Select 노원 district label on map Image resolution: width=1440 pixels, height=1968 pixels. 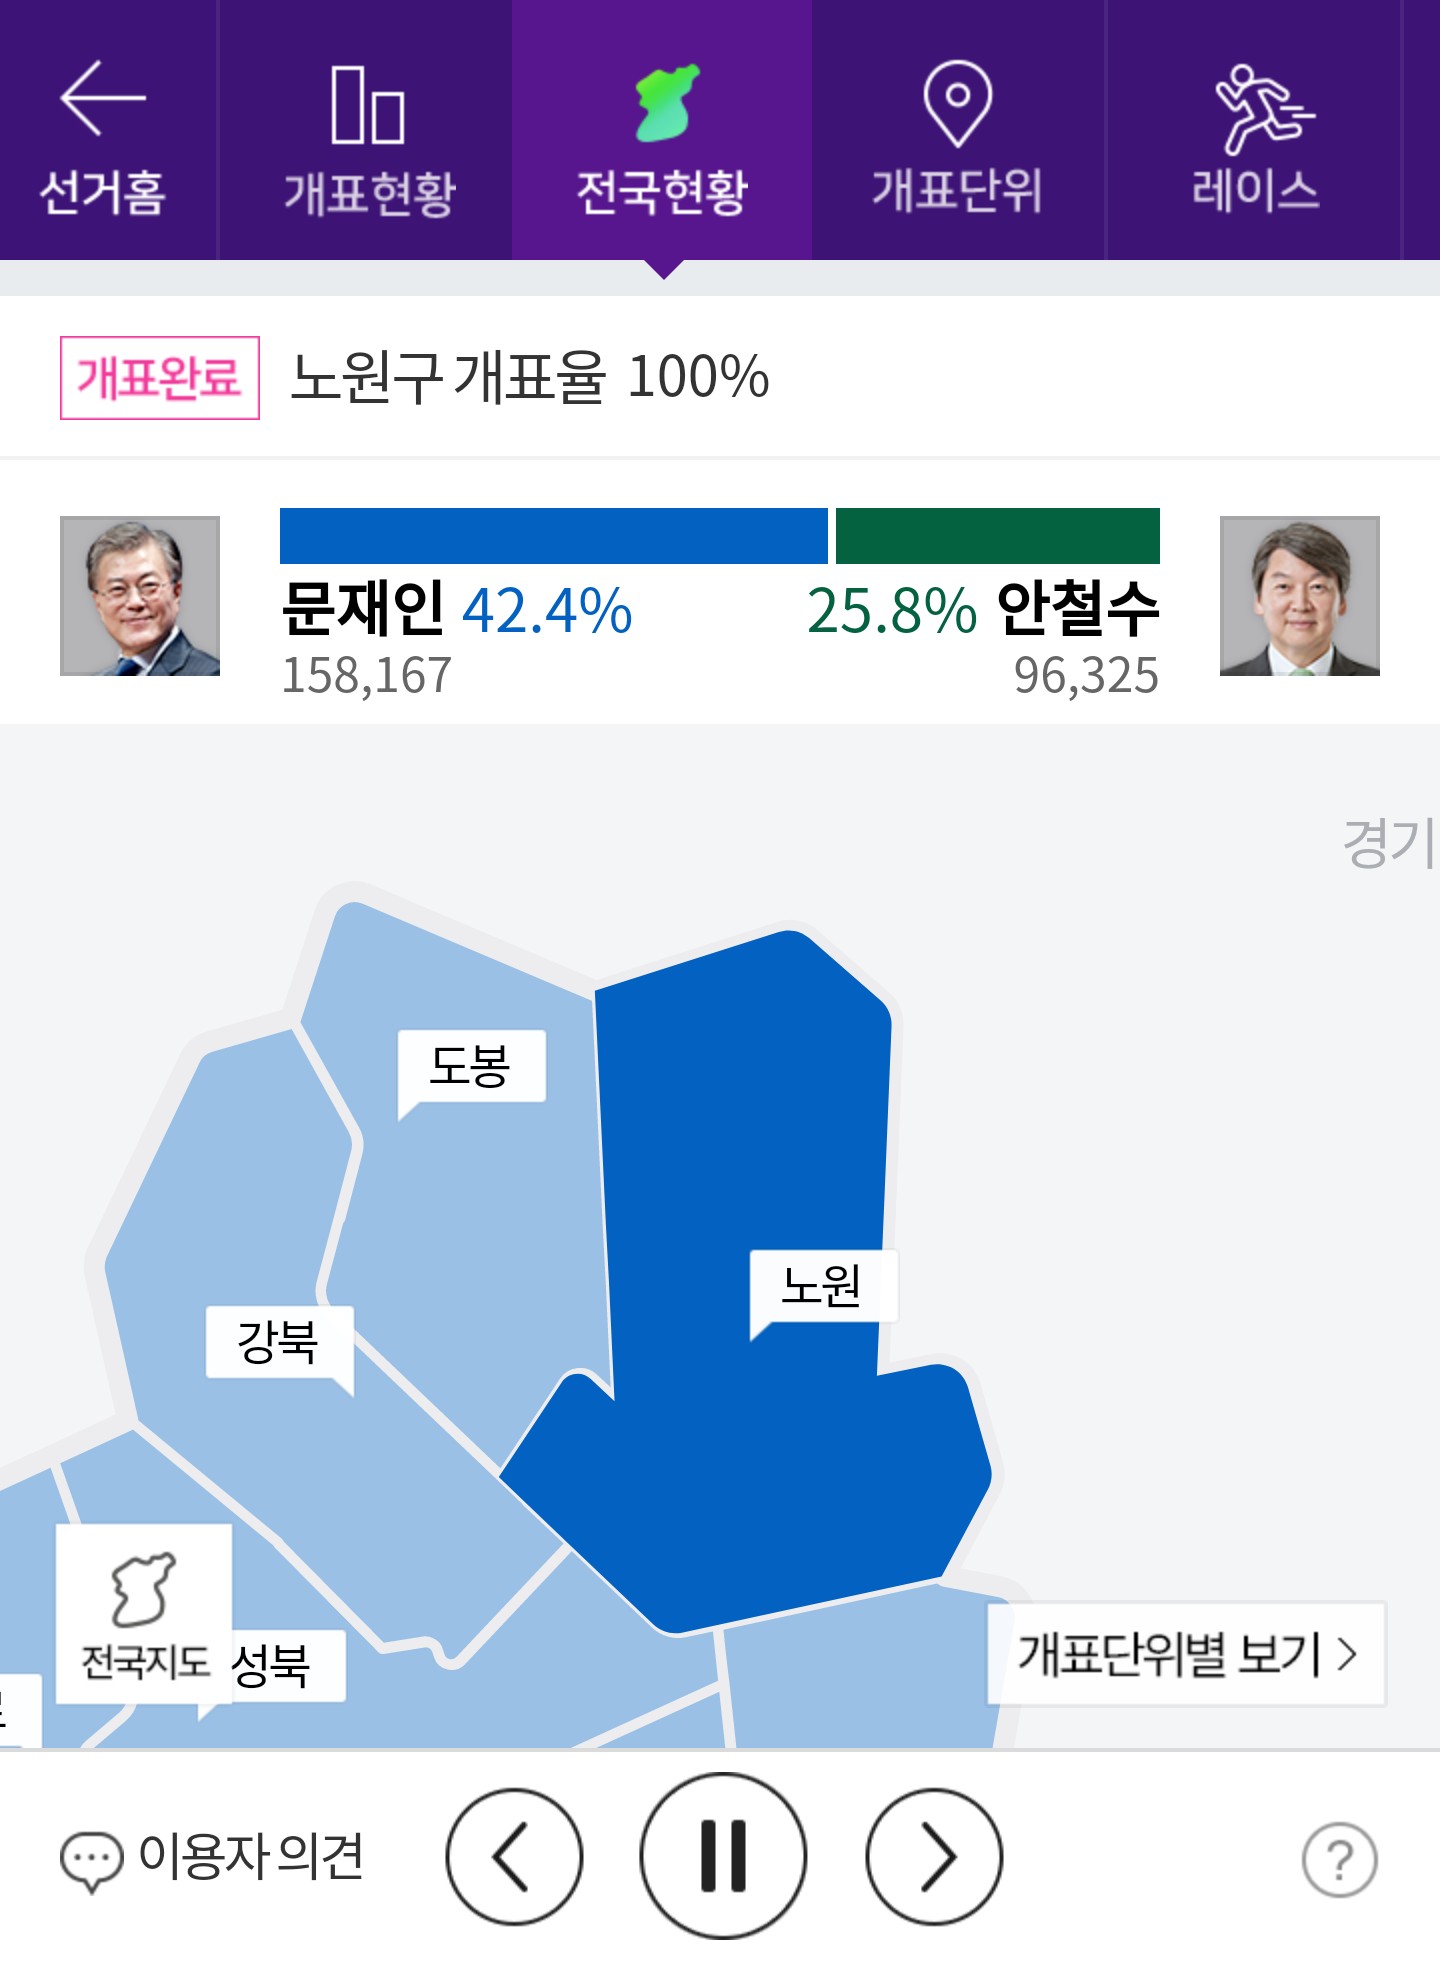(x=822, y=1286)
